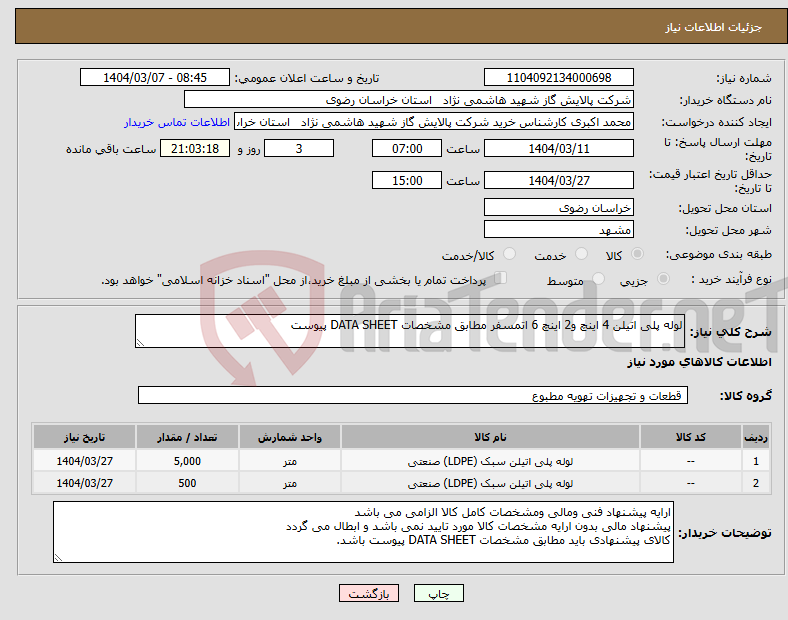Click the request creator name field

pyautogui.click(x=434, y=122)
